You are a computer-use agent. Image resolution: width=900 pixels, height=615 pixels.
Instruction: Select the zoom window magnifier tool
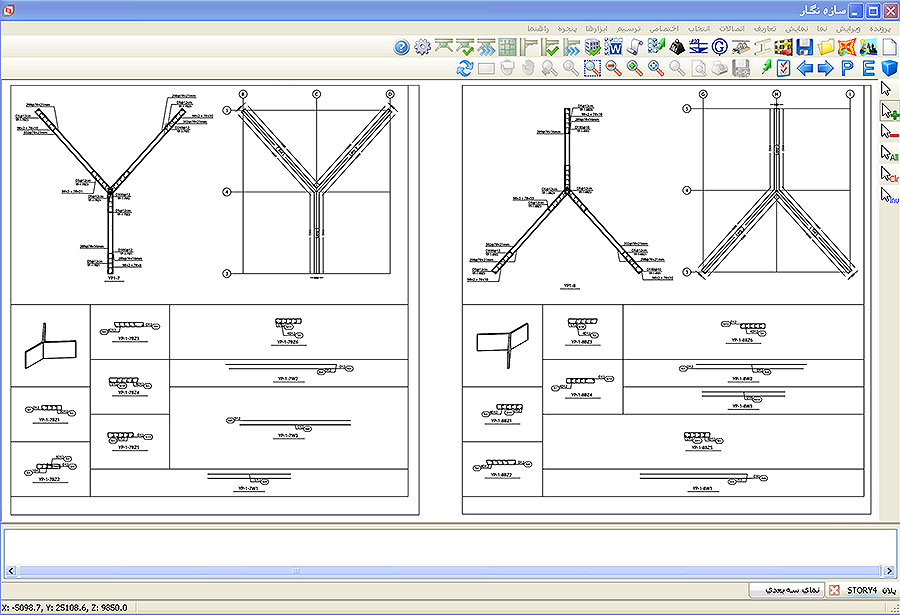(x=592, y=68)
